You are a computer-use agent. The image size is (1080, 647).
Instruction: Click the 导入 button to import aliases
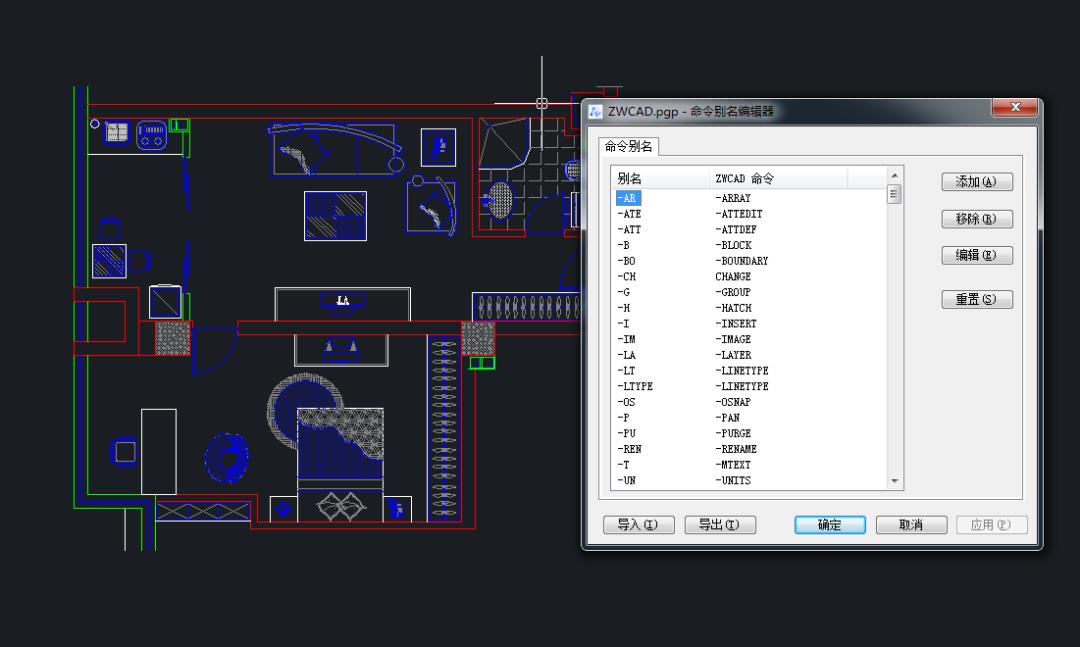pos(638,524)
